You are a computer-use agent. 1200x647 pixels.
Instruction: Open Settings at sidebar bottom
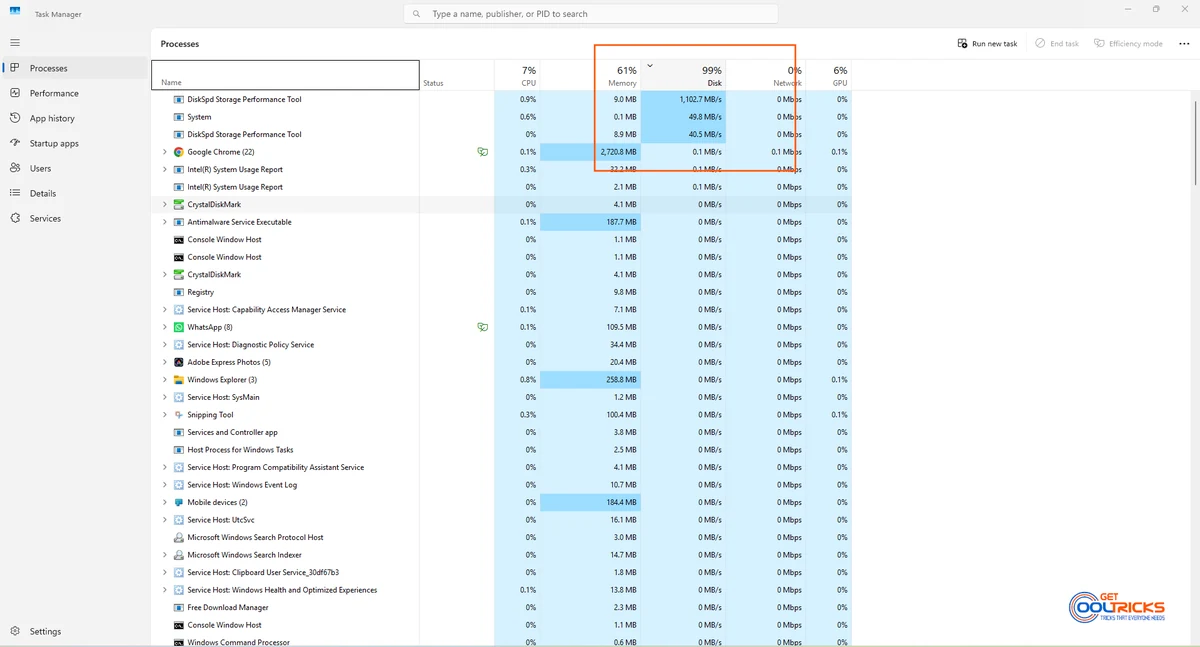click(x=76, y=631)
